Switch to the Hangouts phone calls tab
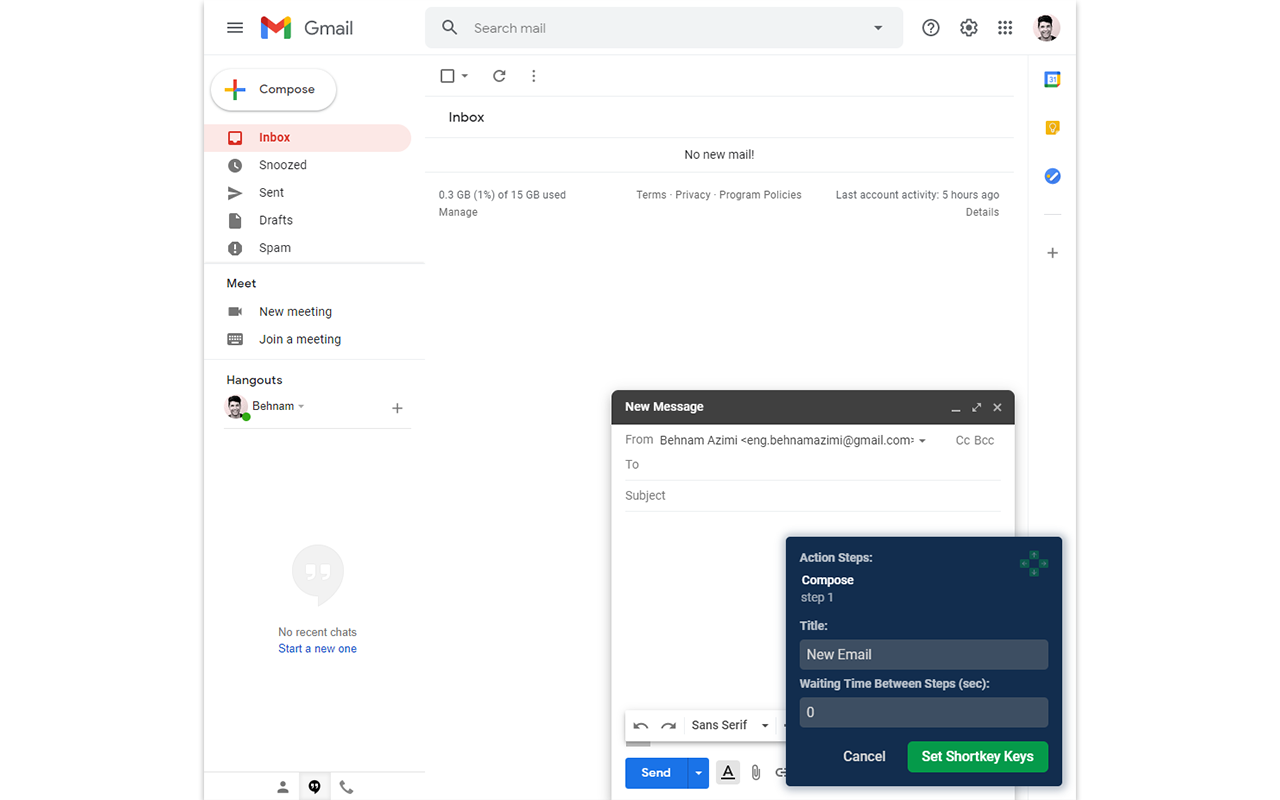This screenshot has height=800, width=1280. pyautogui.click(x=346, y=787)
